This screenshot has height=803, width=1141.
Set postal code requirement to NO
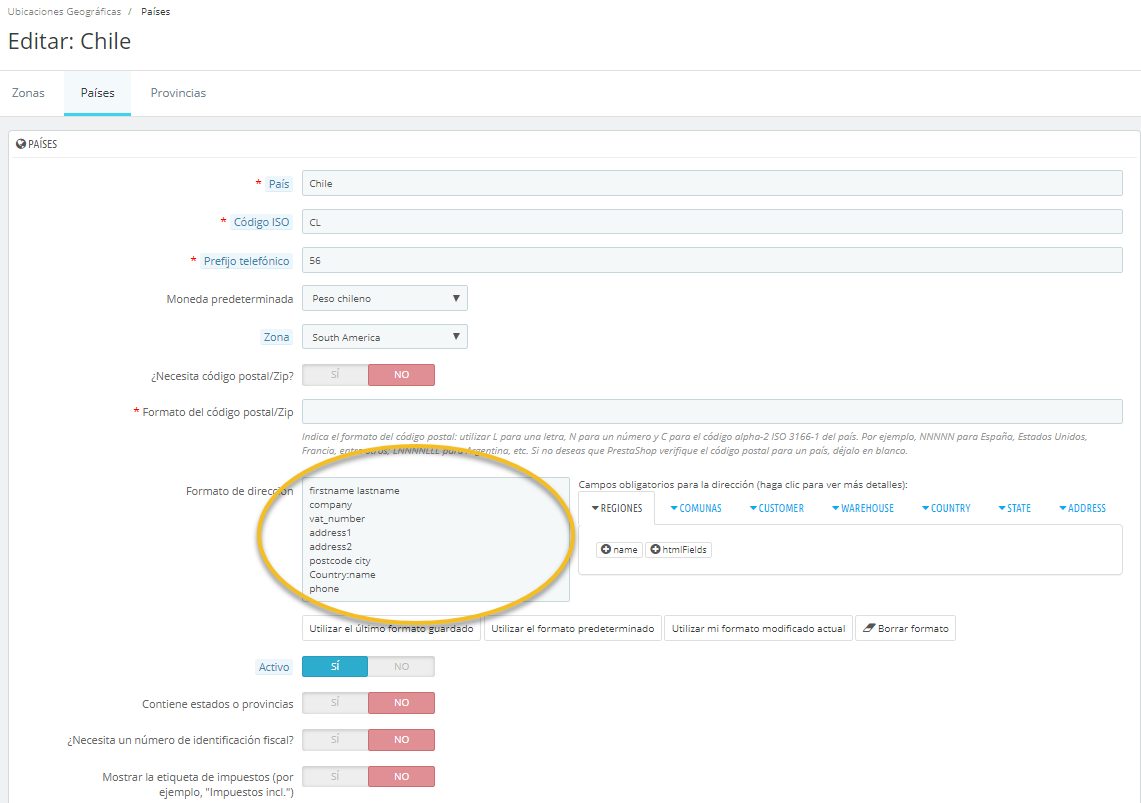tap(401, 375)
